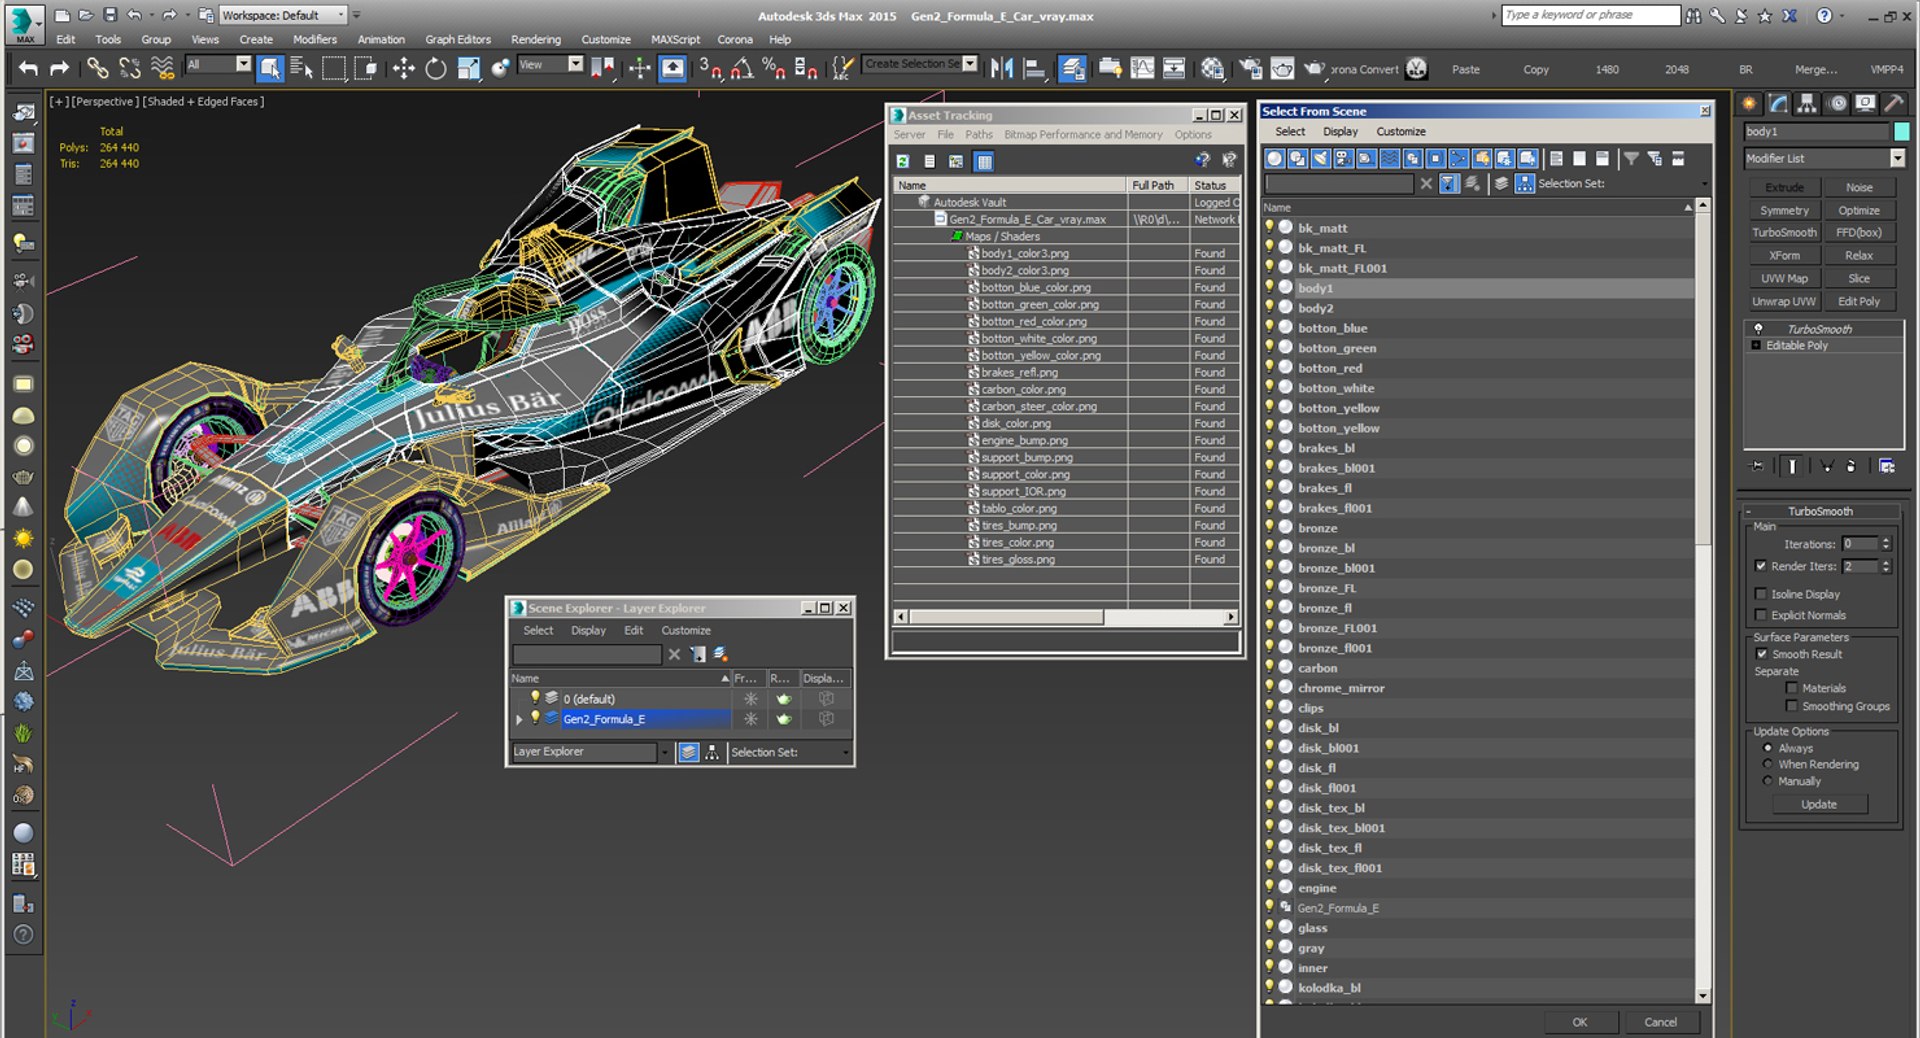Select the Manually update option
The image size is (1920, 1038).
[1768, 781]
